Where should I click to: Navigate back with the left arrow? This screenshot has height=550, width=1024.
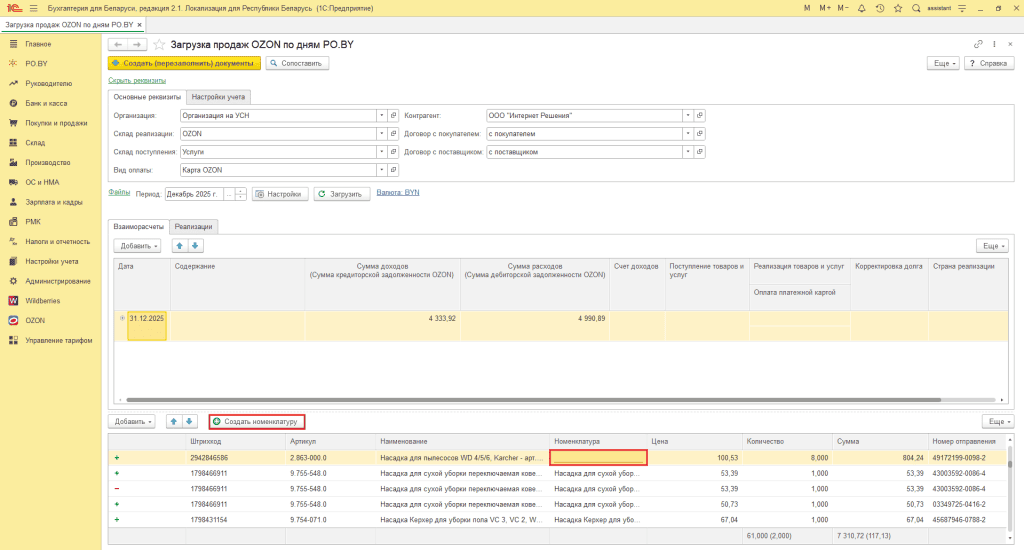point(118,44)
